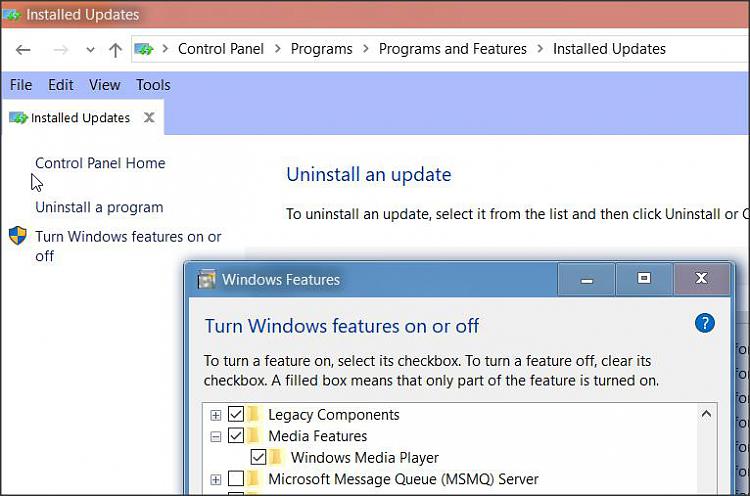Open the Tools menu
This screenshot has height=496, width=750.
click(153, 85)
